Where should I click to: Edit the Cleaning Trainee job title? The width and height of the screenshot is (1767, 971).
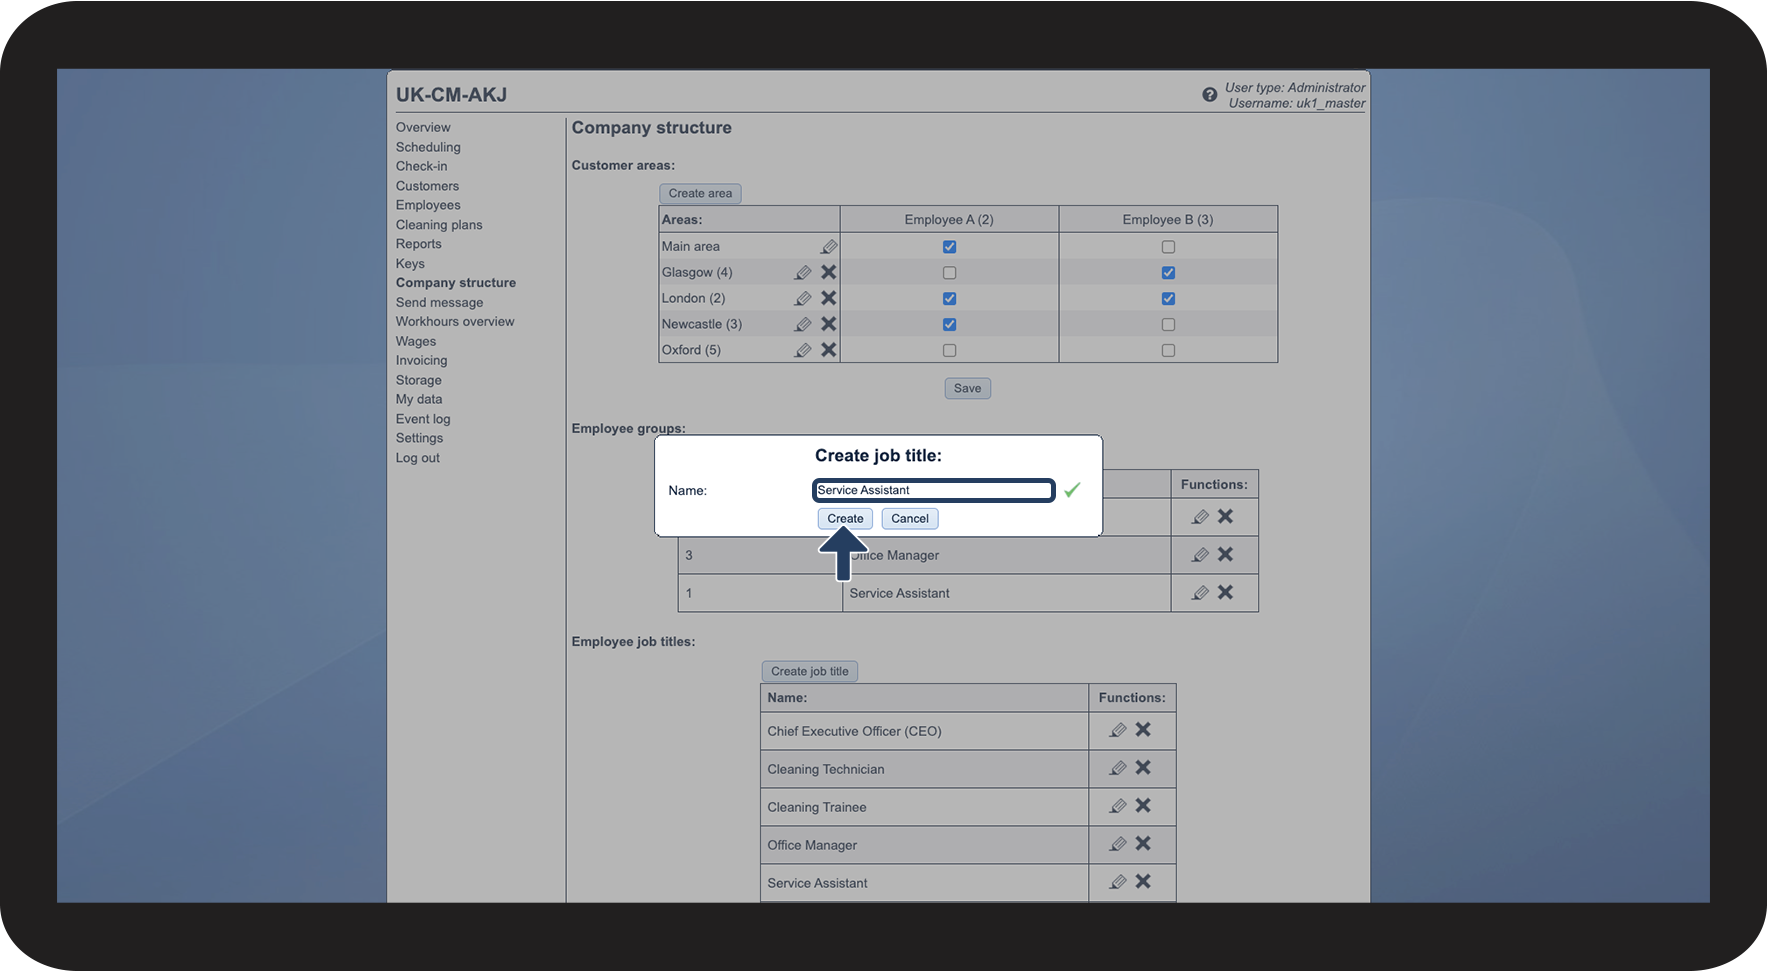click(1118, 807)
